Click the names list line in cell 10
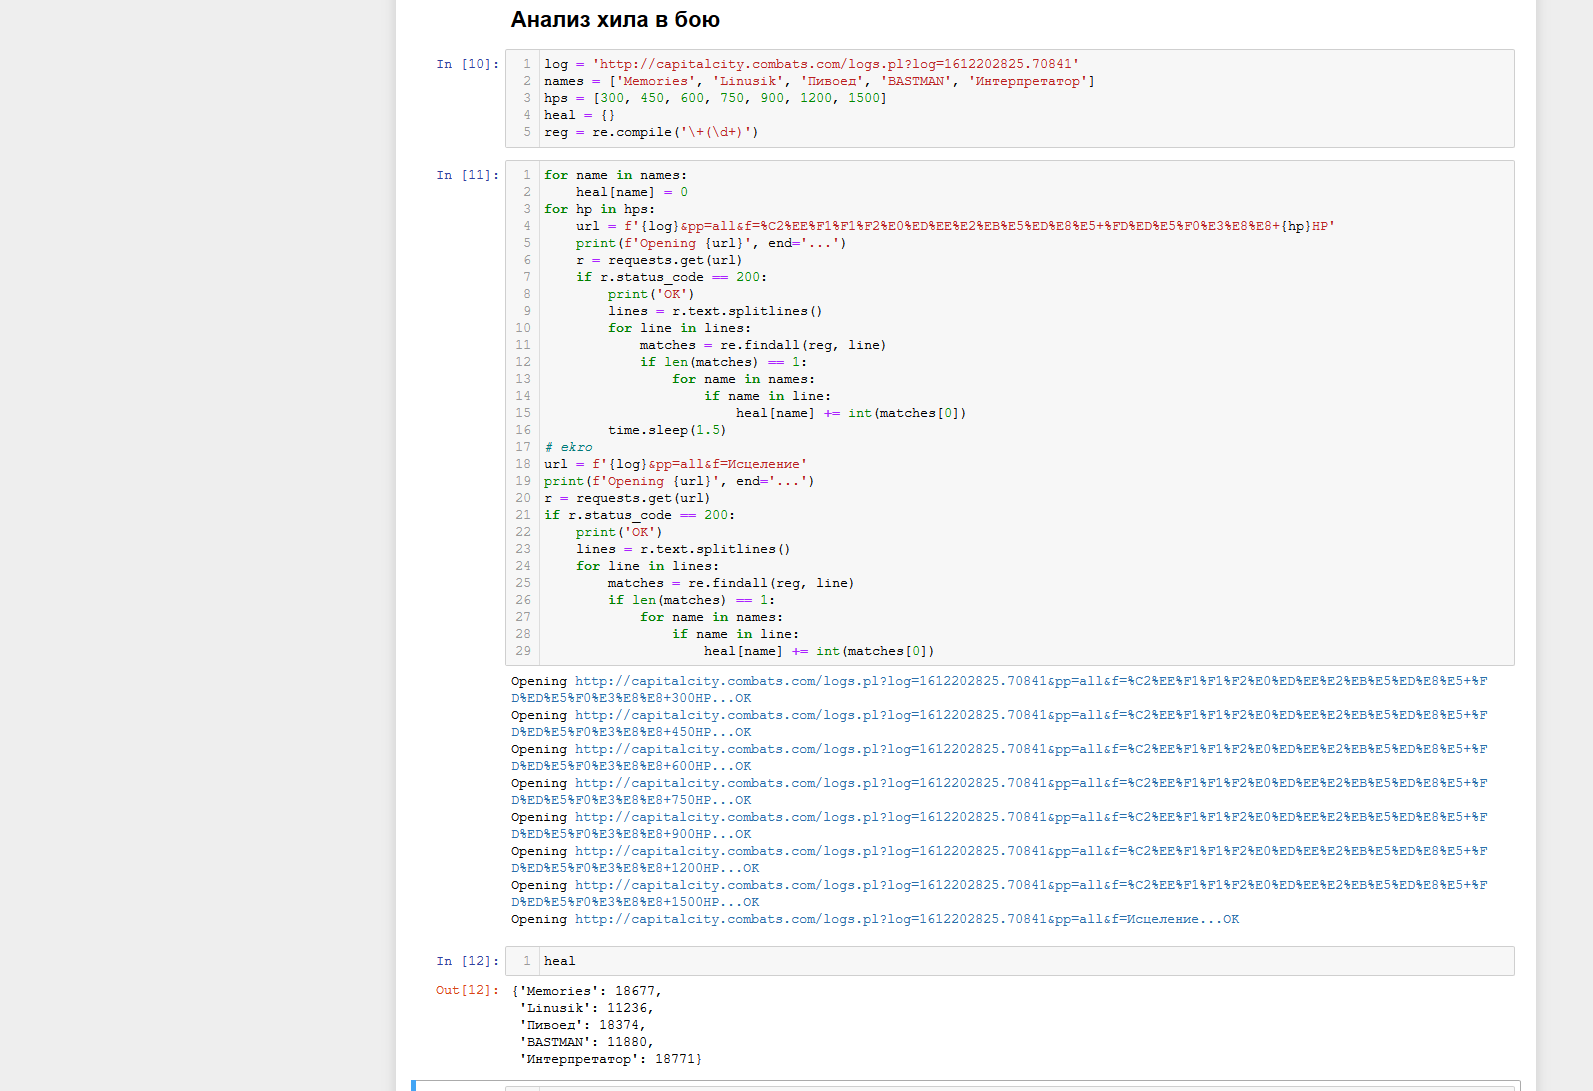Viewport: 1593px width, 1091px height. (x=819, y=81)
